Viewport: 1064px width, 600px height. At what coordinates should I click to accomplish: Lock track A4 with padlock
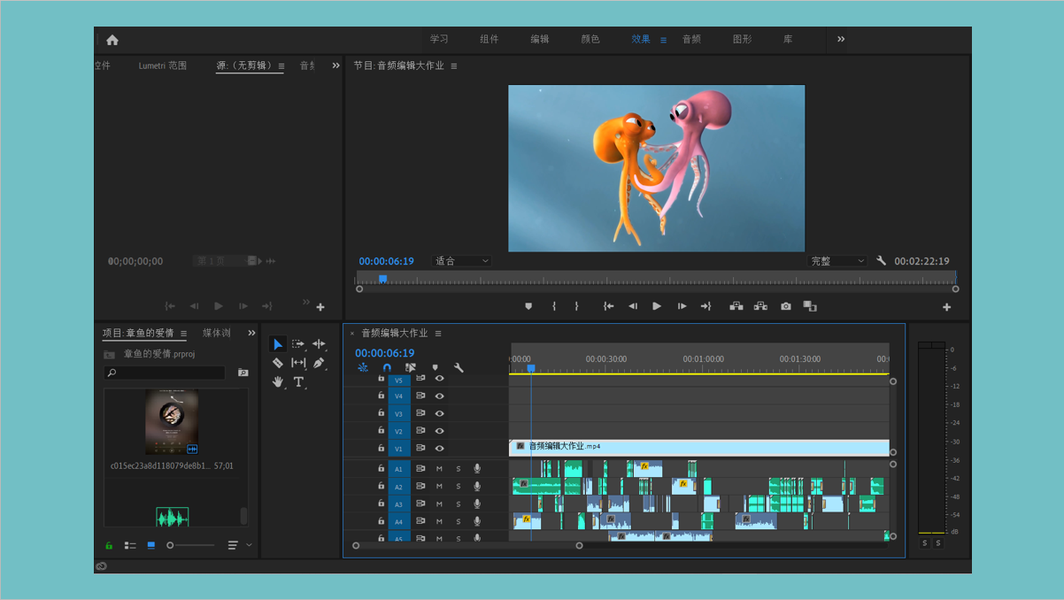pyautogui.click(x=381, y=521)
